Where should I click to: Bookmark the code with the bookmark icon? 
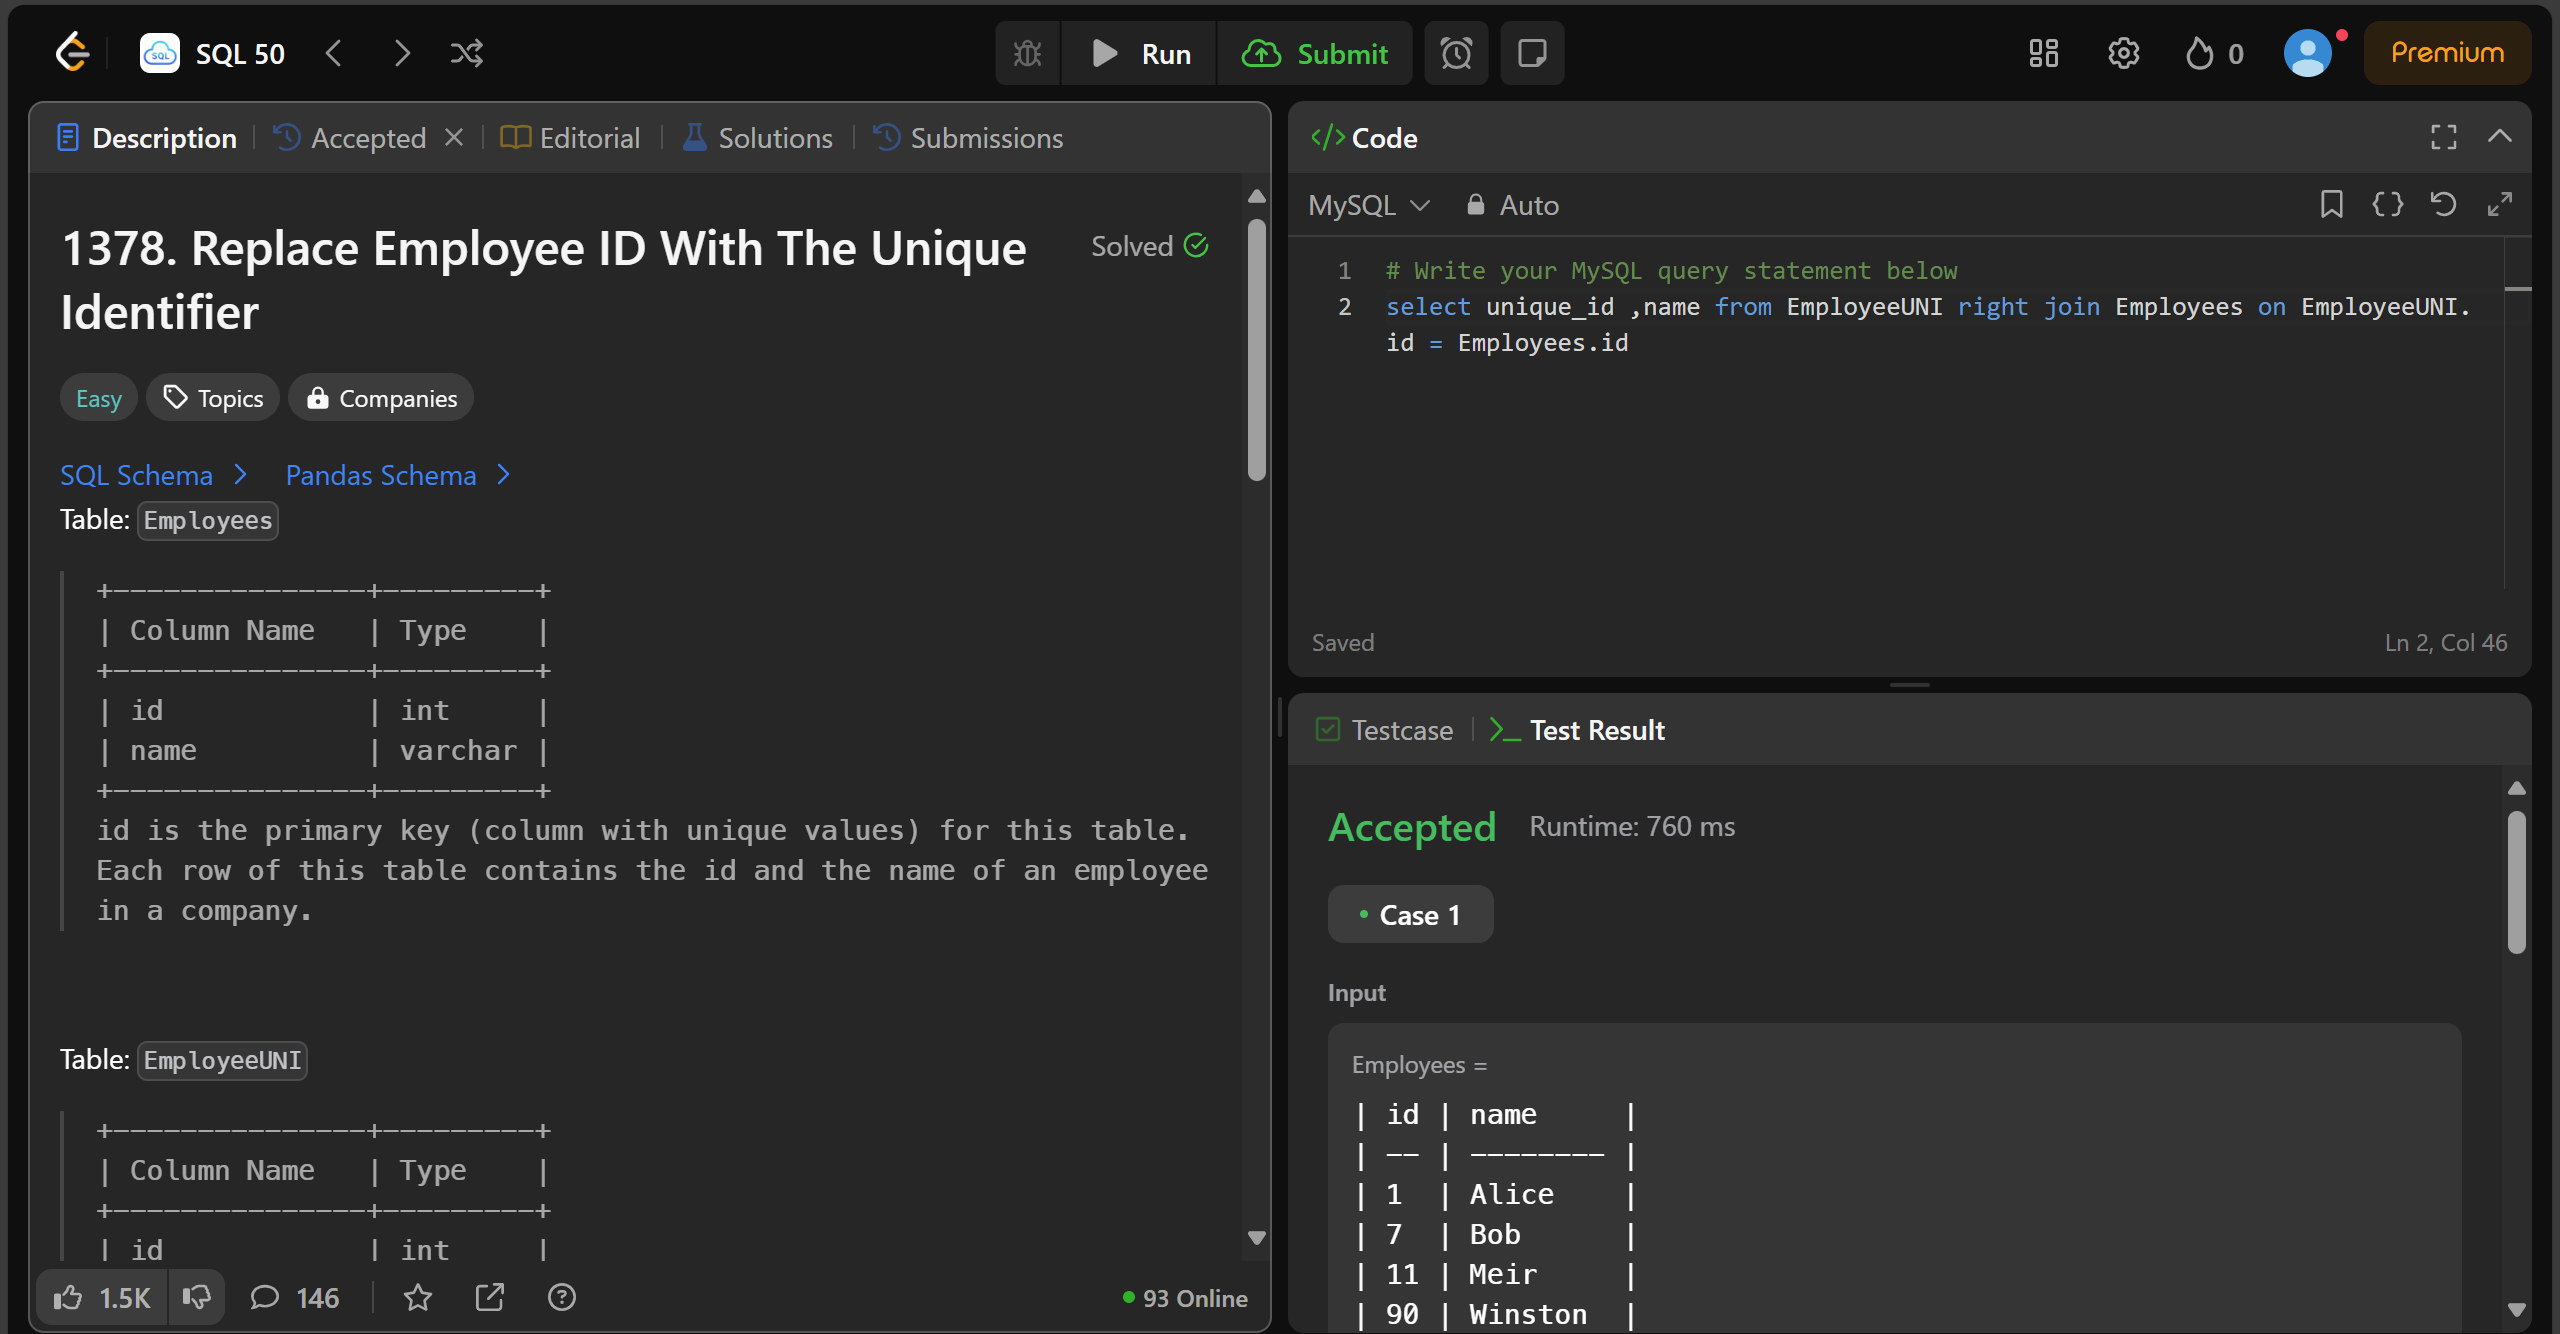[2331, 205]
